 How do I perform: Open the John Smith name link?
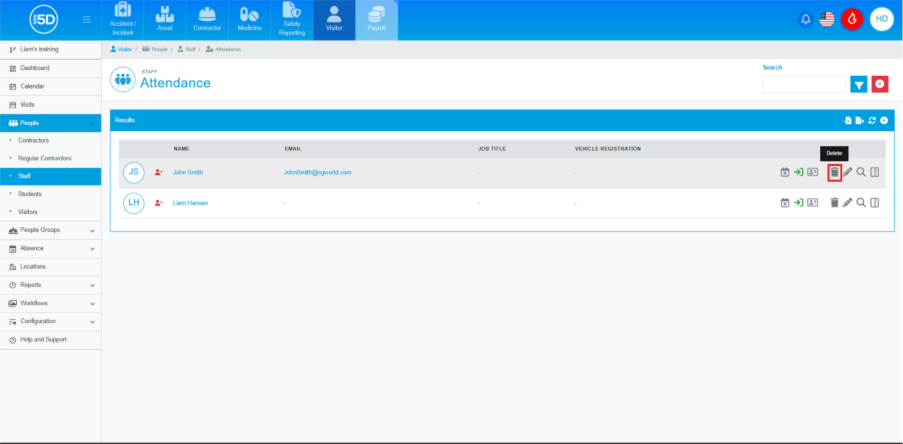coord(187,172)
